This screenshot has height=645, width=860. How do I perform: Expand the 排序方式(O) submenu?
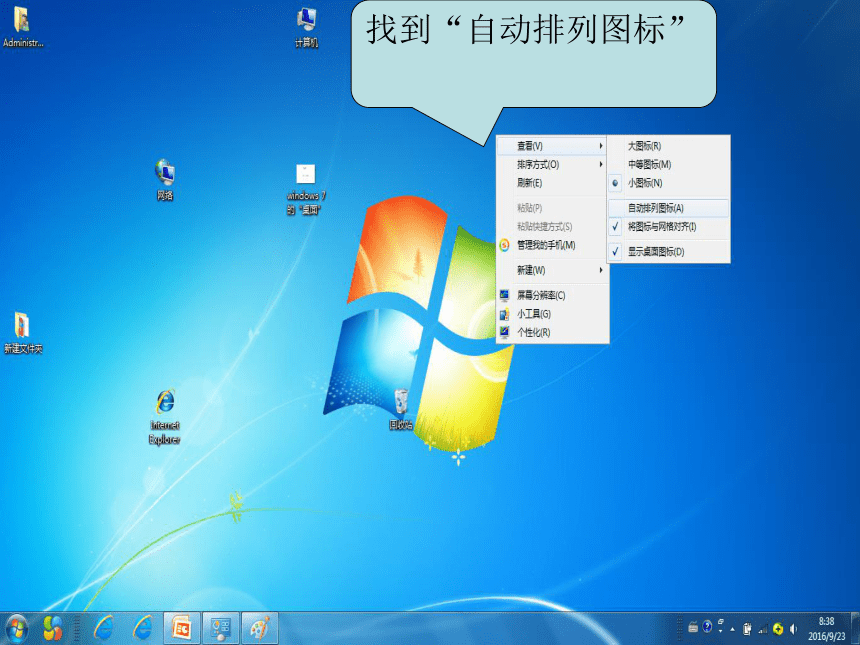click(552, 165)
